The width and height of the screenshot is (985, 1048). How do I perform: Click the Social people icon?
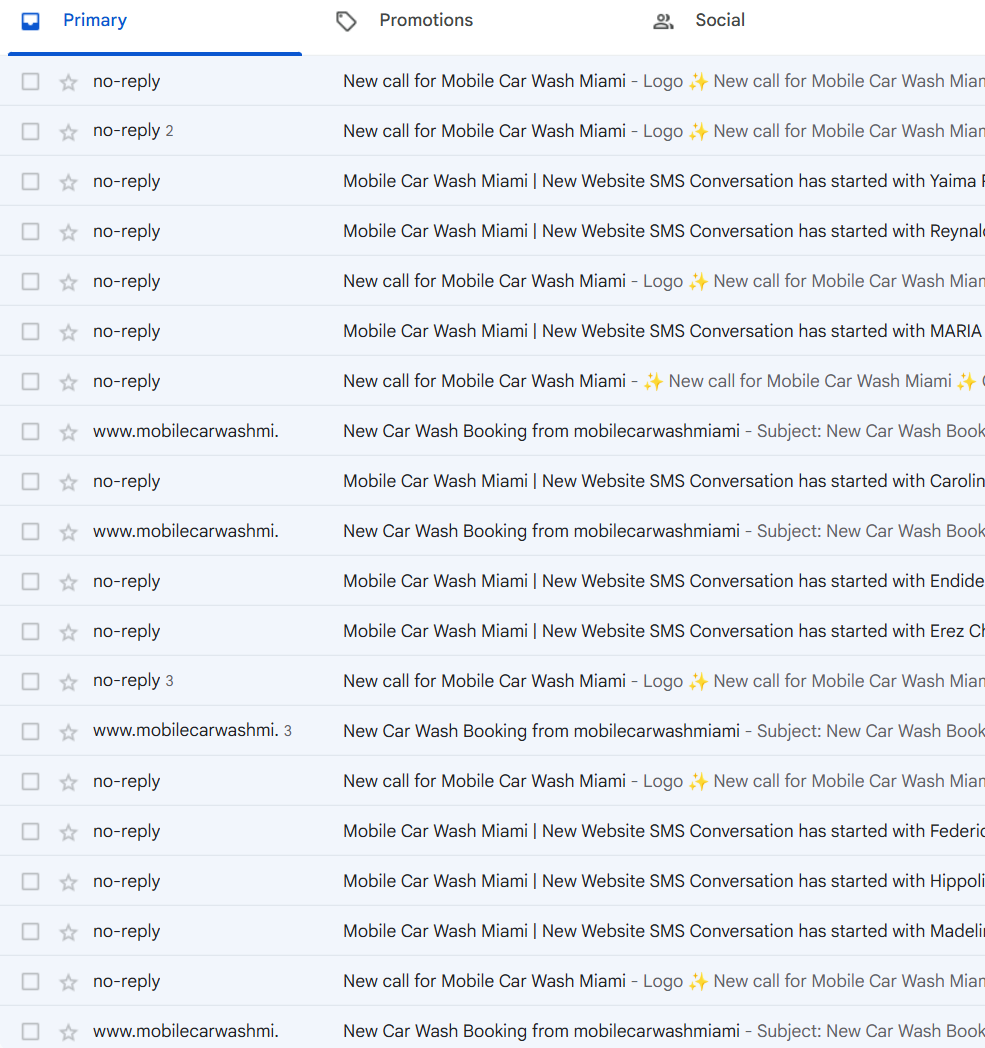point(663,20)
